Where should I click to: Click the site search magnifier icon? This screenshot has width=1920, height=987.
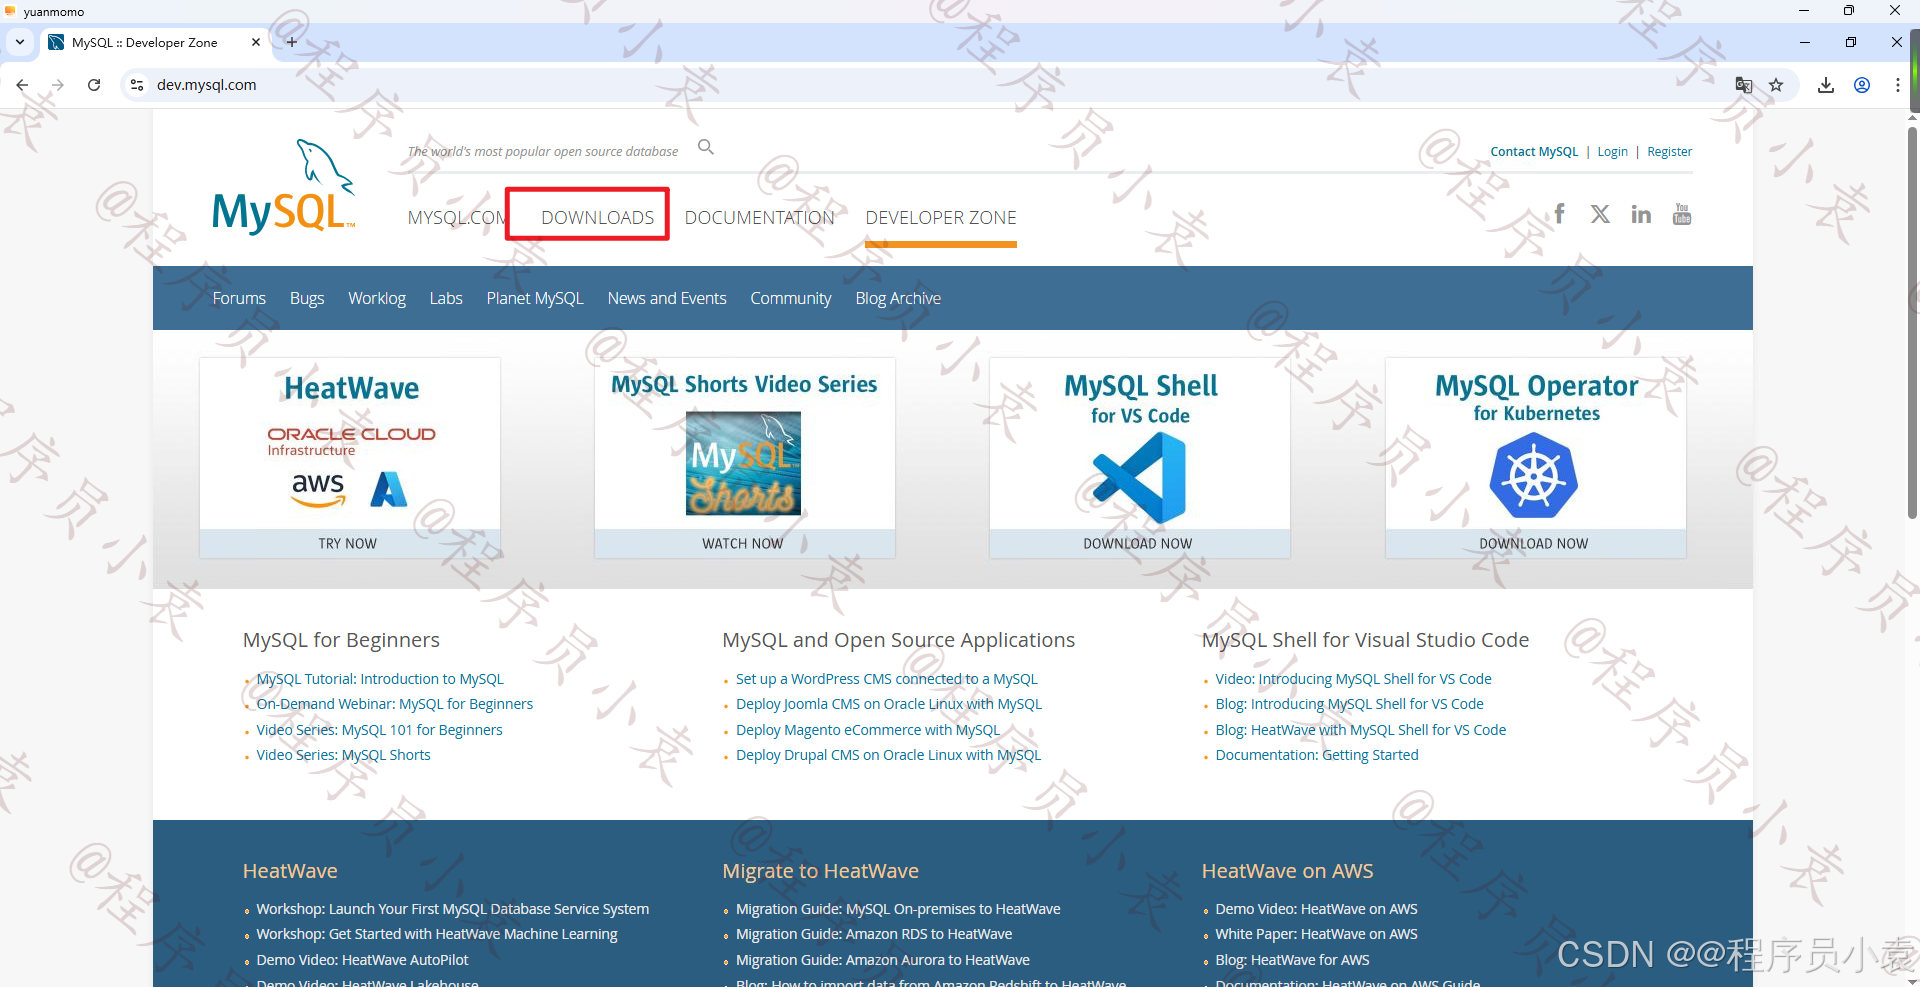[x=706, y=147]
